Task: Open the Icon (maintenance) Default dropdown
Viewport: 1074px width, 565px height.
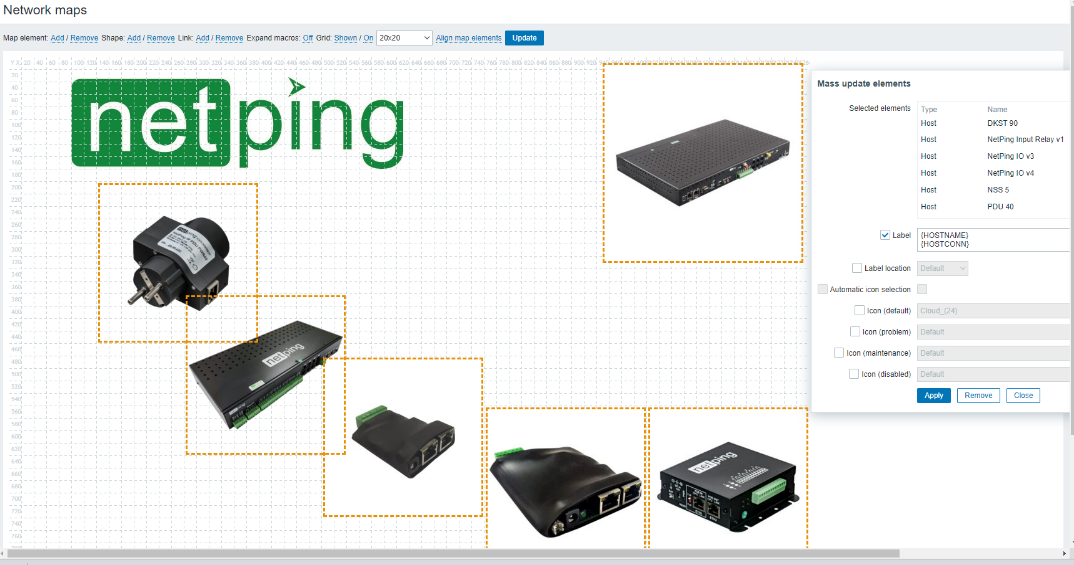Action: (993, 353)
